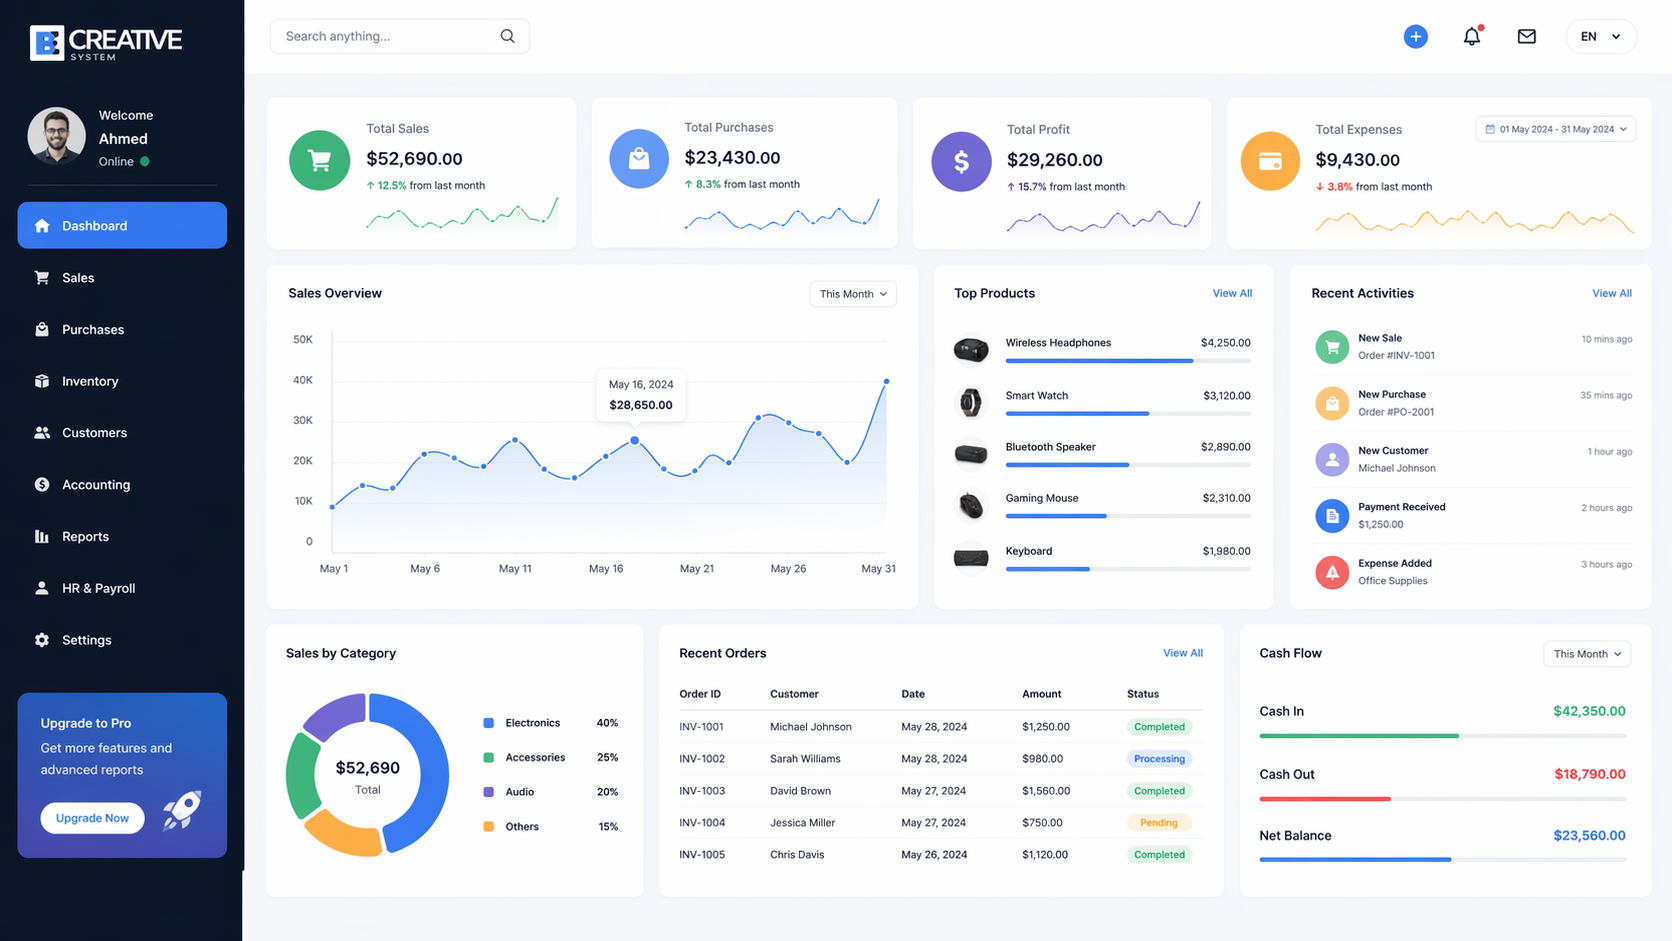Viewport: 1672px width, 941px height.
Task: Click the blue plus add button
Action: pos(1415,37)
